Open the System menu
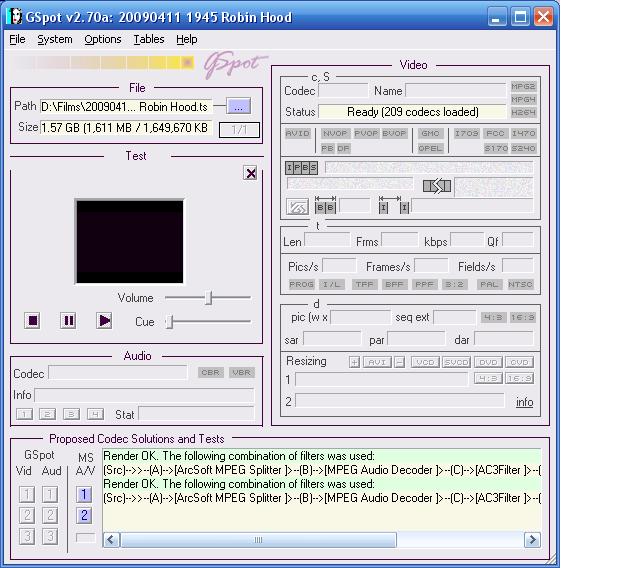Viewport: 640px width, 568px height. point(55,39)
